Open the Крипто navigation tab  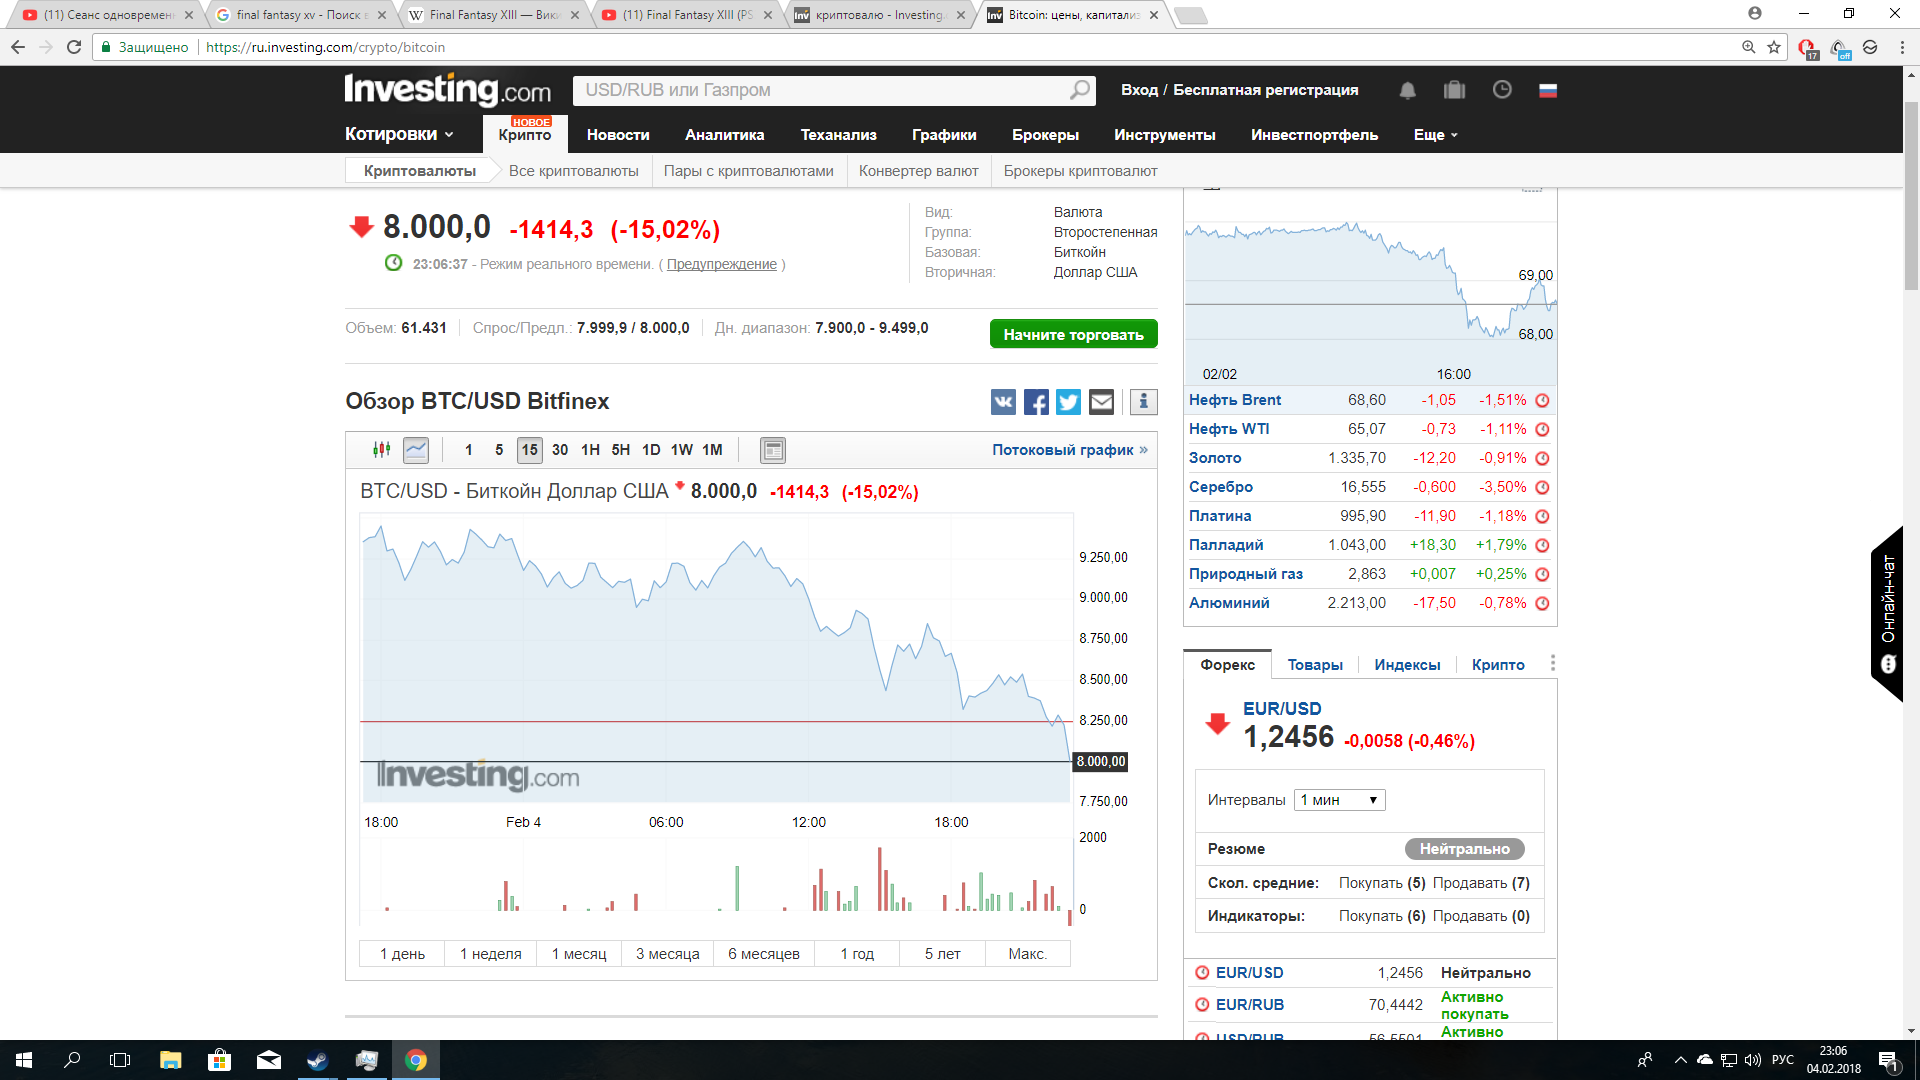(x=525, y=134)
